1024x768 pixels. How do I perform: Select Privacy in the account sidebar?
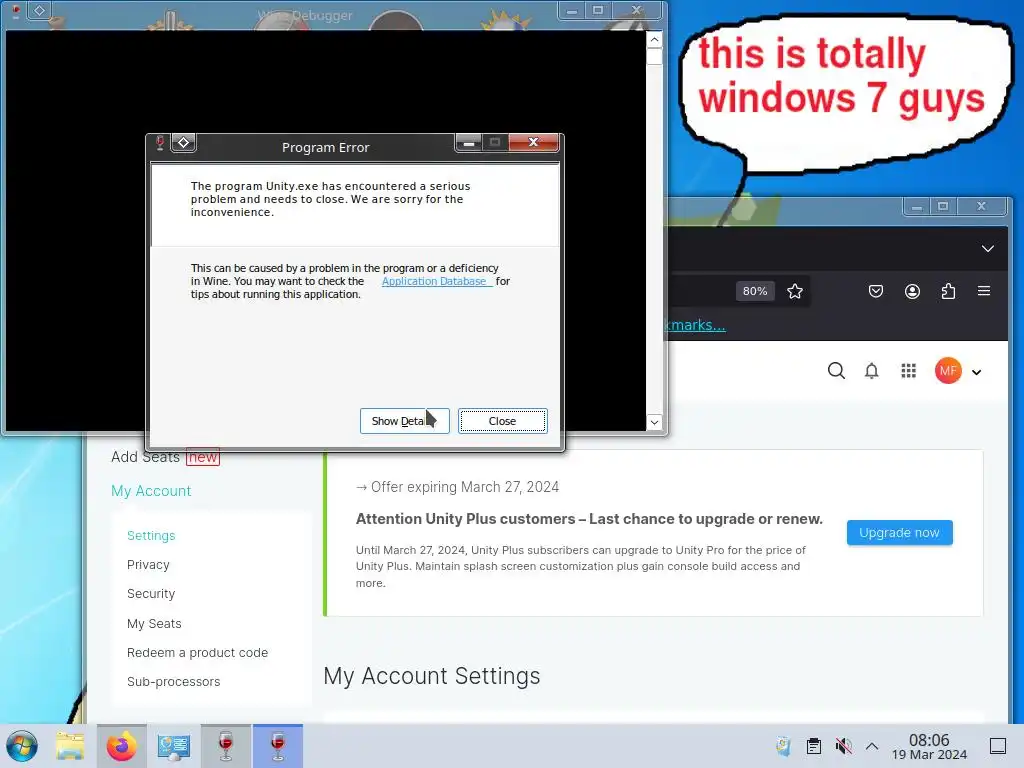[148, 565]
